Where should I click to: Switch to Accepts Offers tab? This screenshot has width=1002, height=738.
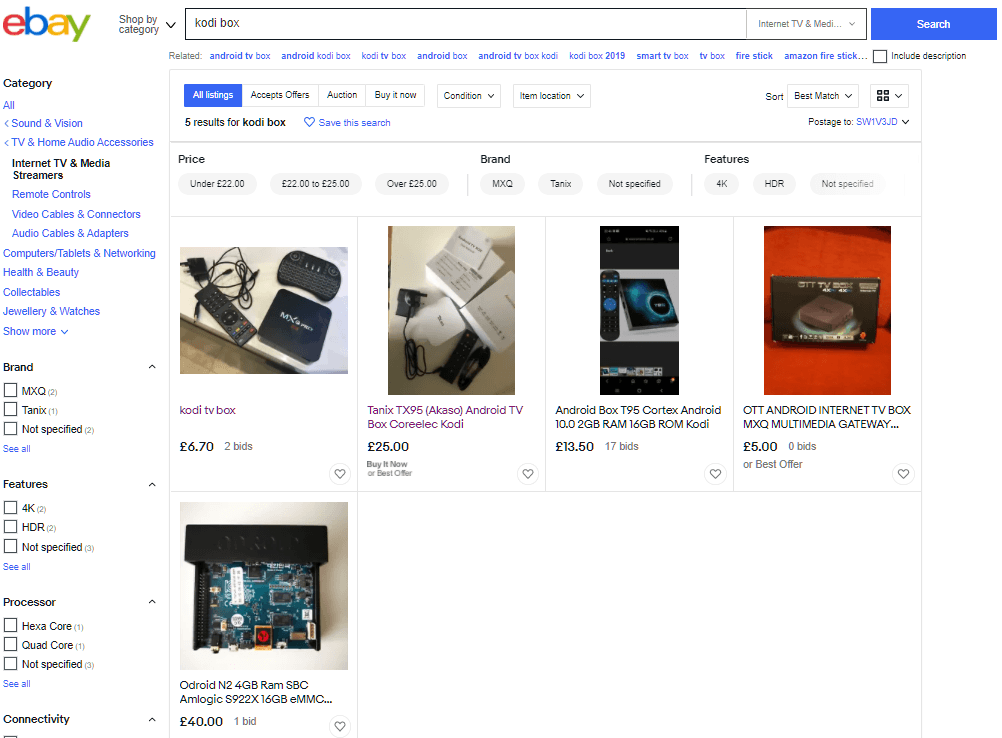coord(280,95)
